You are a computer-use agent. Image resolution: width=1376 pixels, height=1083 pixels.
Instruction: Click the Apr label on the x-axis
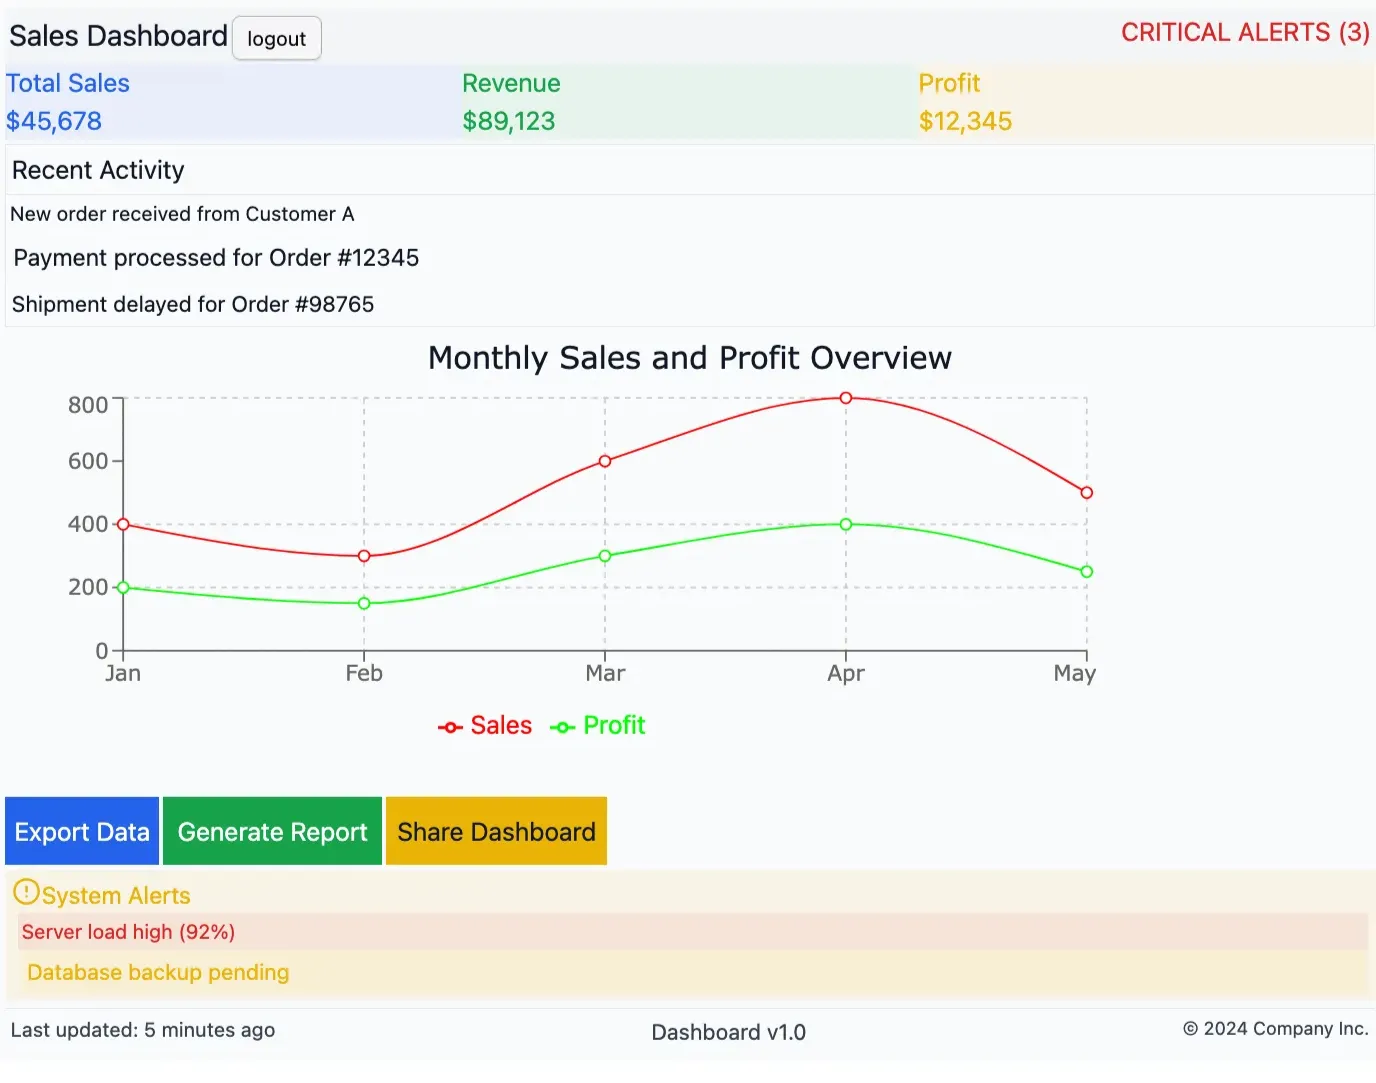(846, 673)
